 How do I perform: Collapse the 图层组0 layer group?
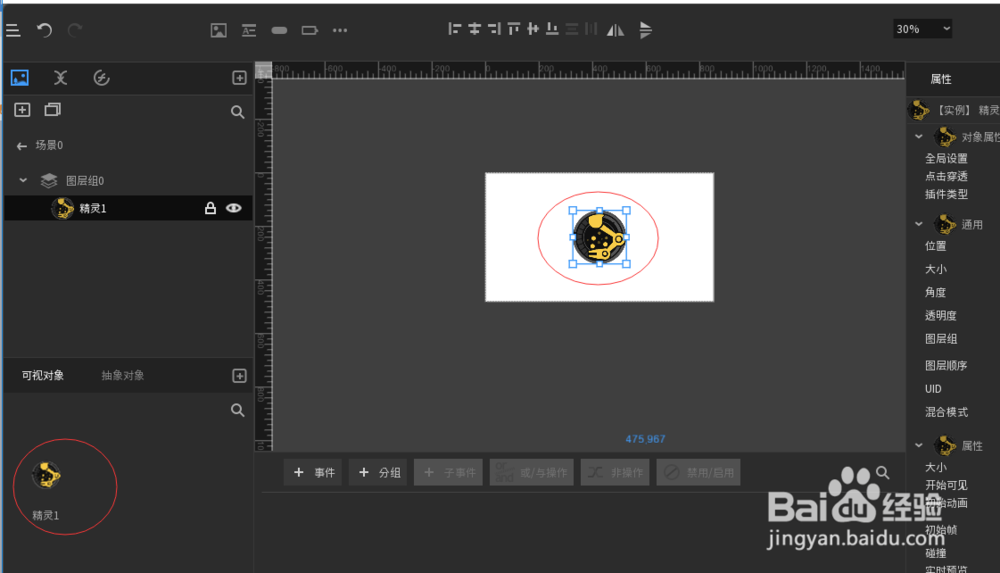(x=23, y=181)
